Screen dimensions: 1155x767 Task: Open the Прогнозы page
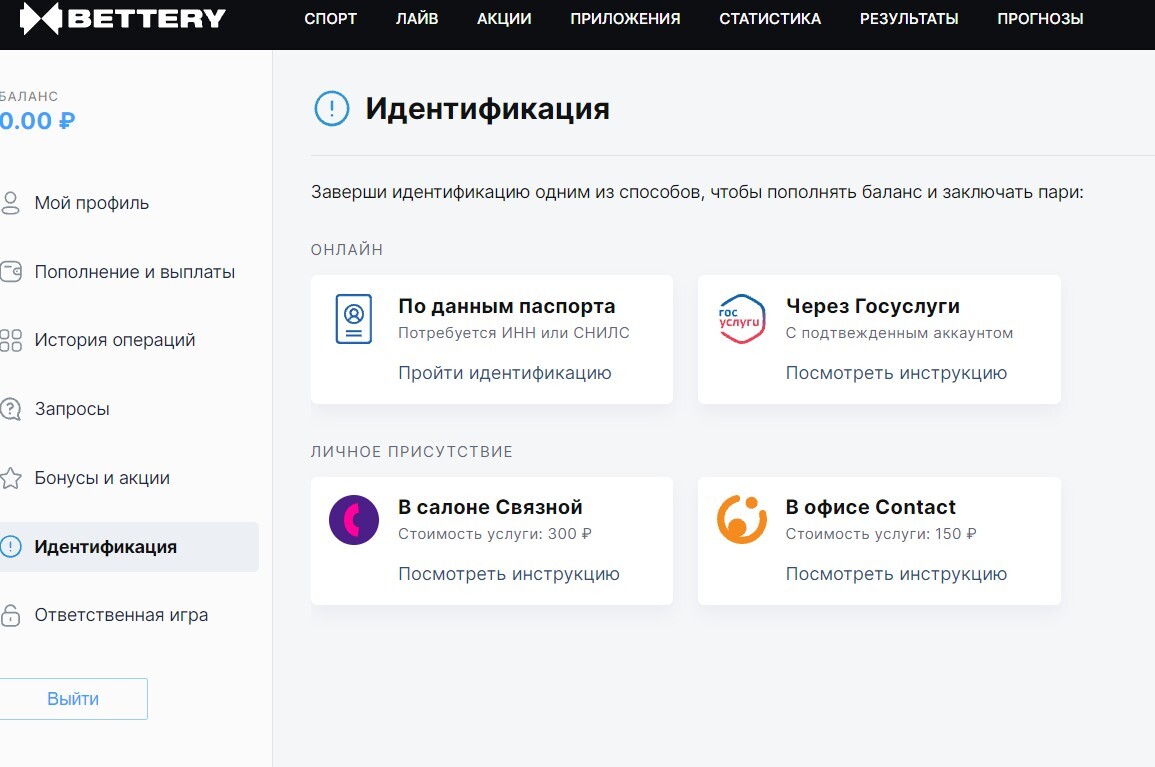[1040, 18]
